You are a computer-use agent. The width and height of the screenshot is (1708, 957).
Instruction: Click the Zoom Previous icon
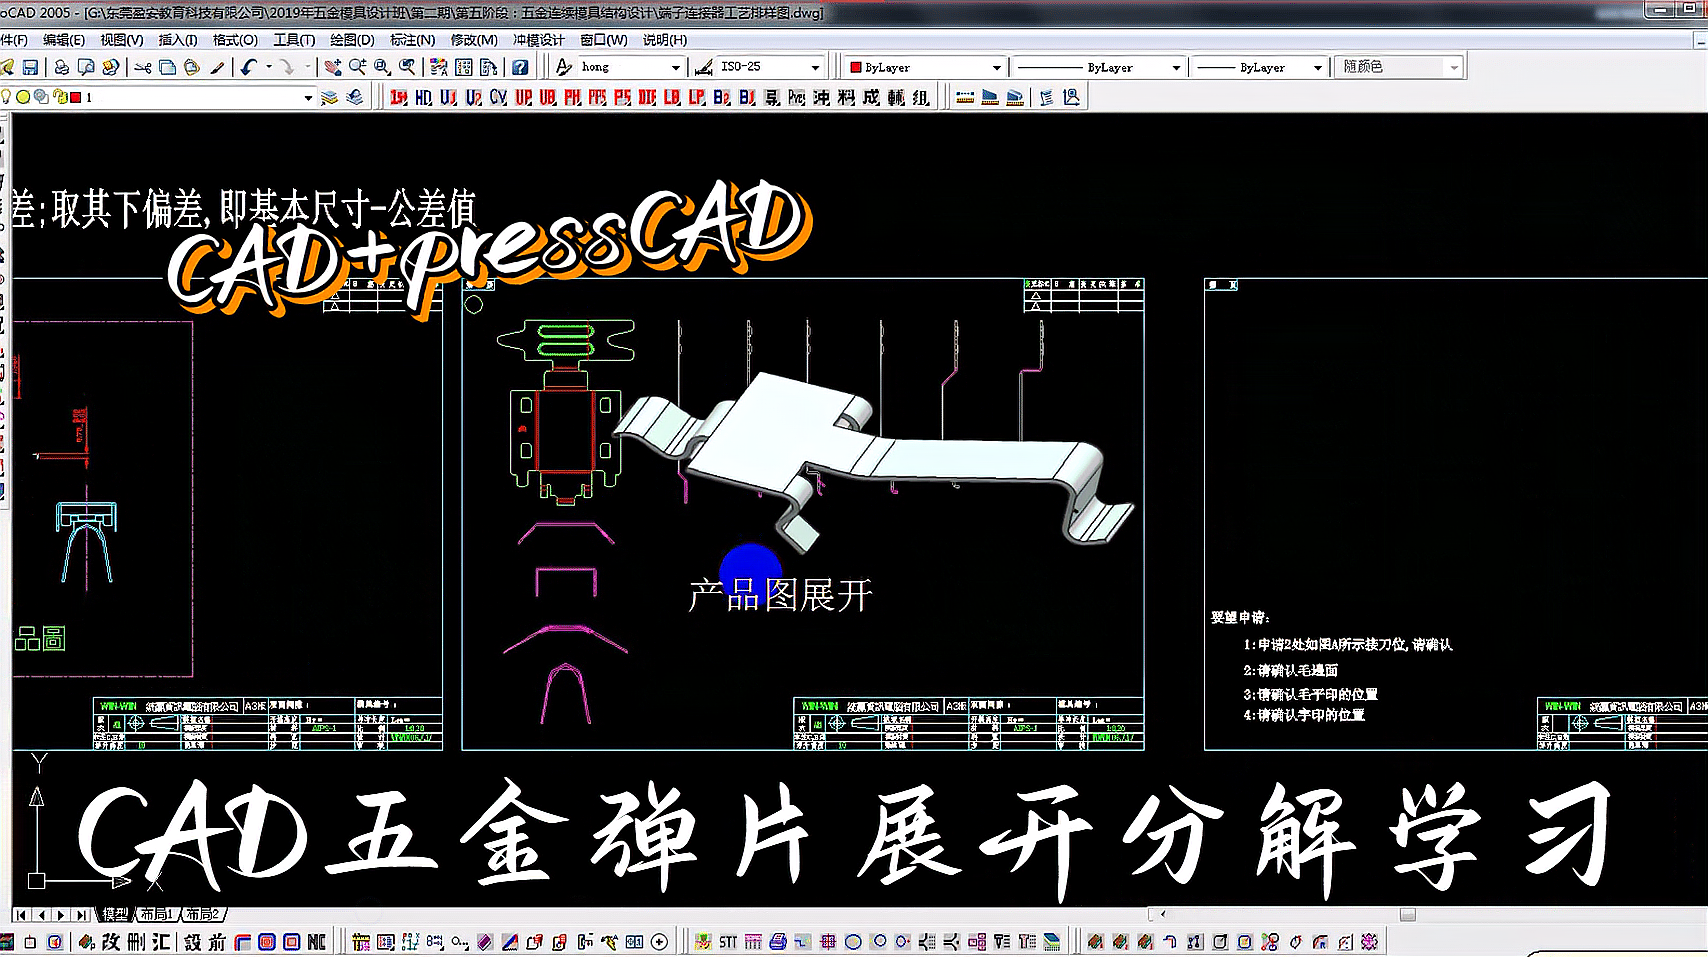407,67
